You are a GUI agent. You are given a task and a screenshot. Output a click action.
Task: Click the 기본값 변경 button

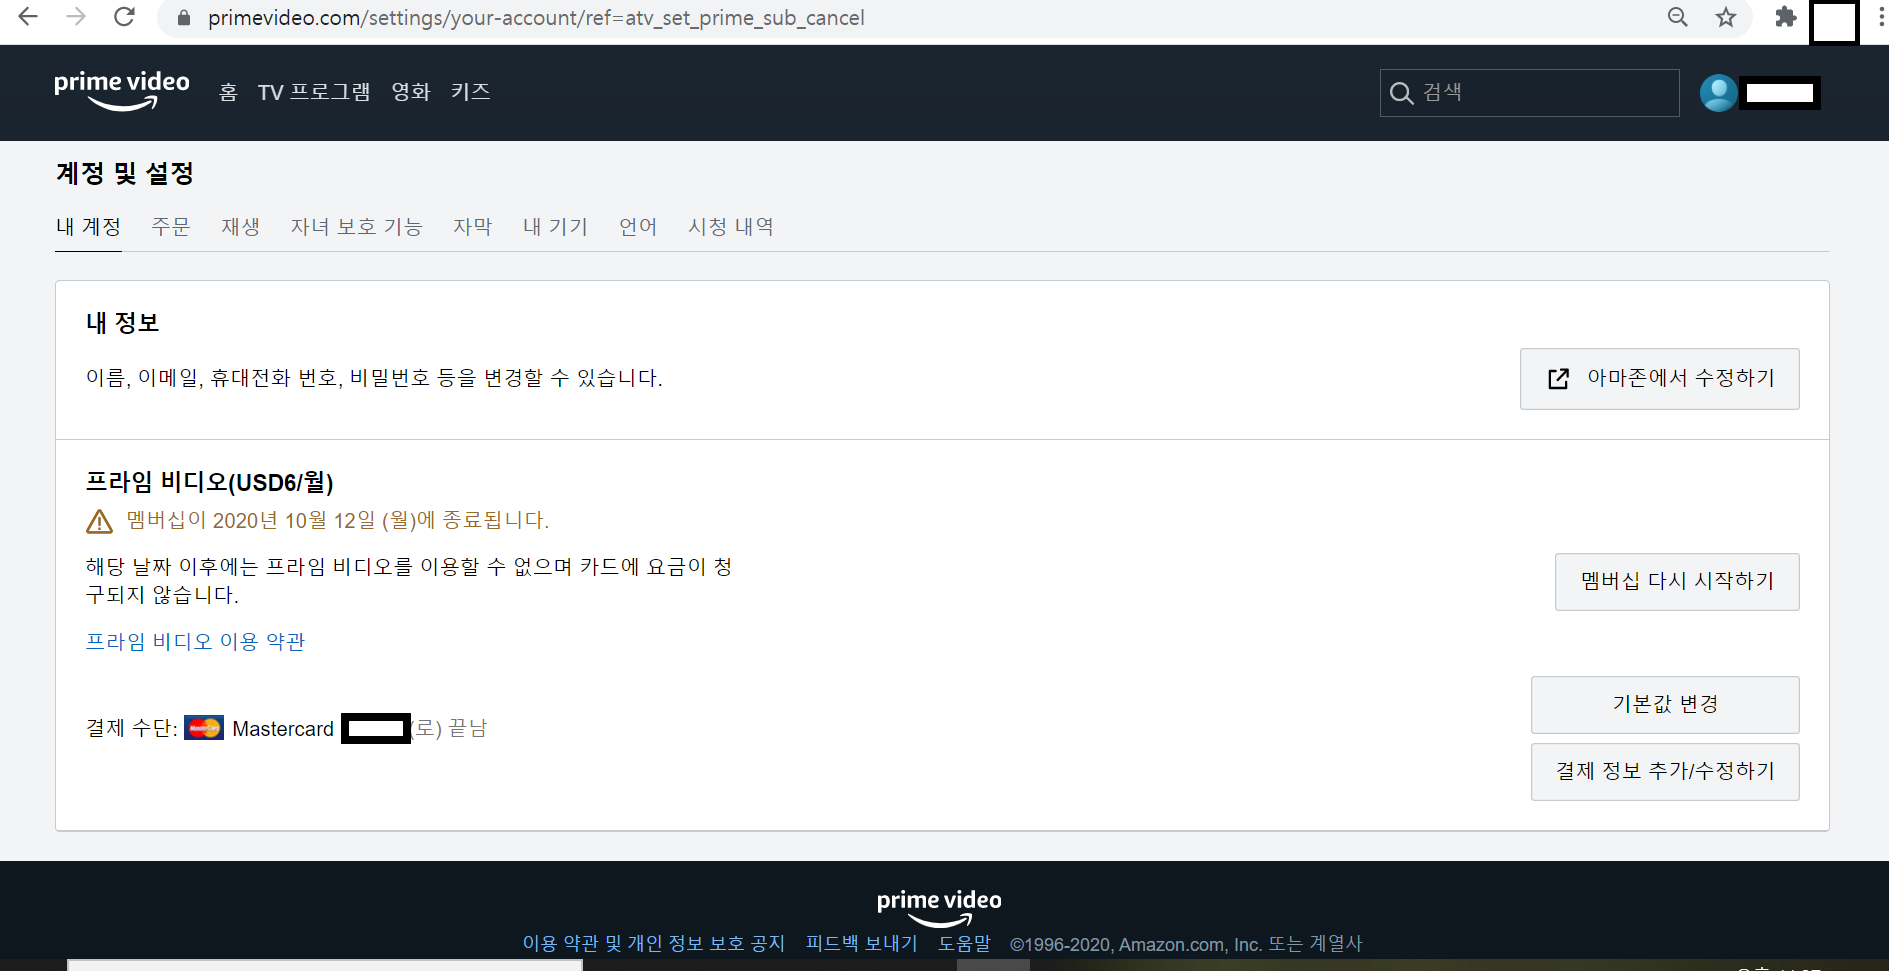(x=1665, y=705)
